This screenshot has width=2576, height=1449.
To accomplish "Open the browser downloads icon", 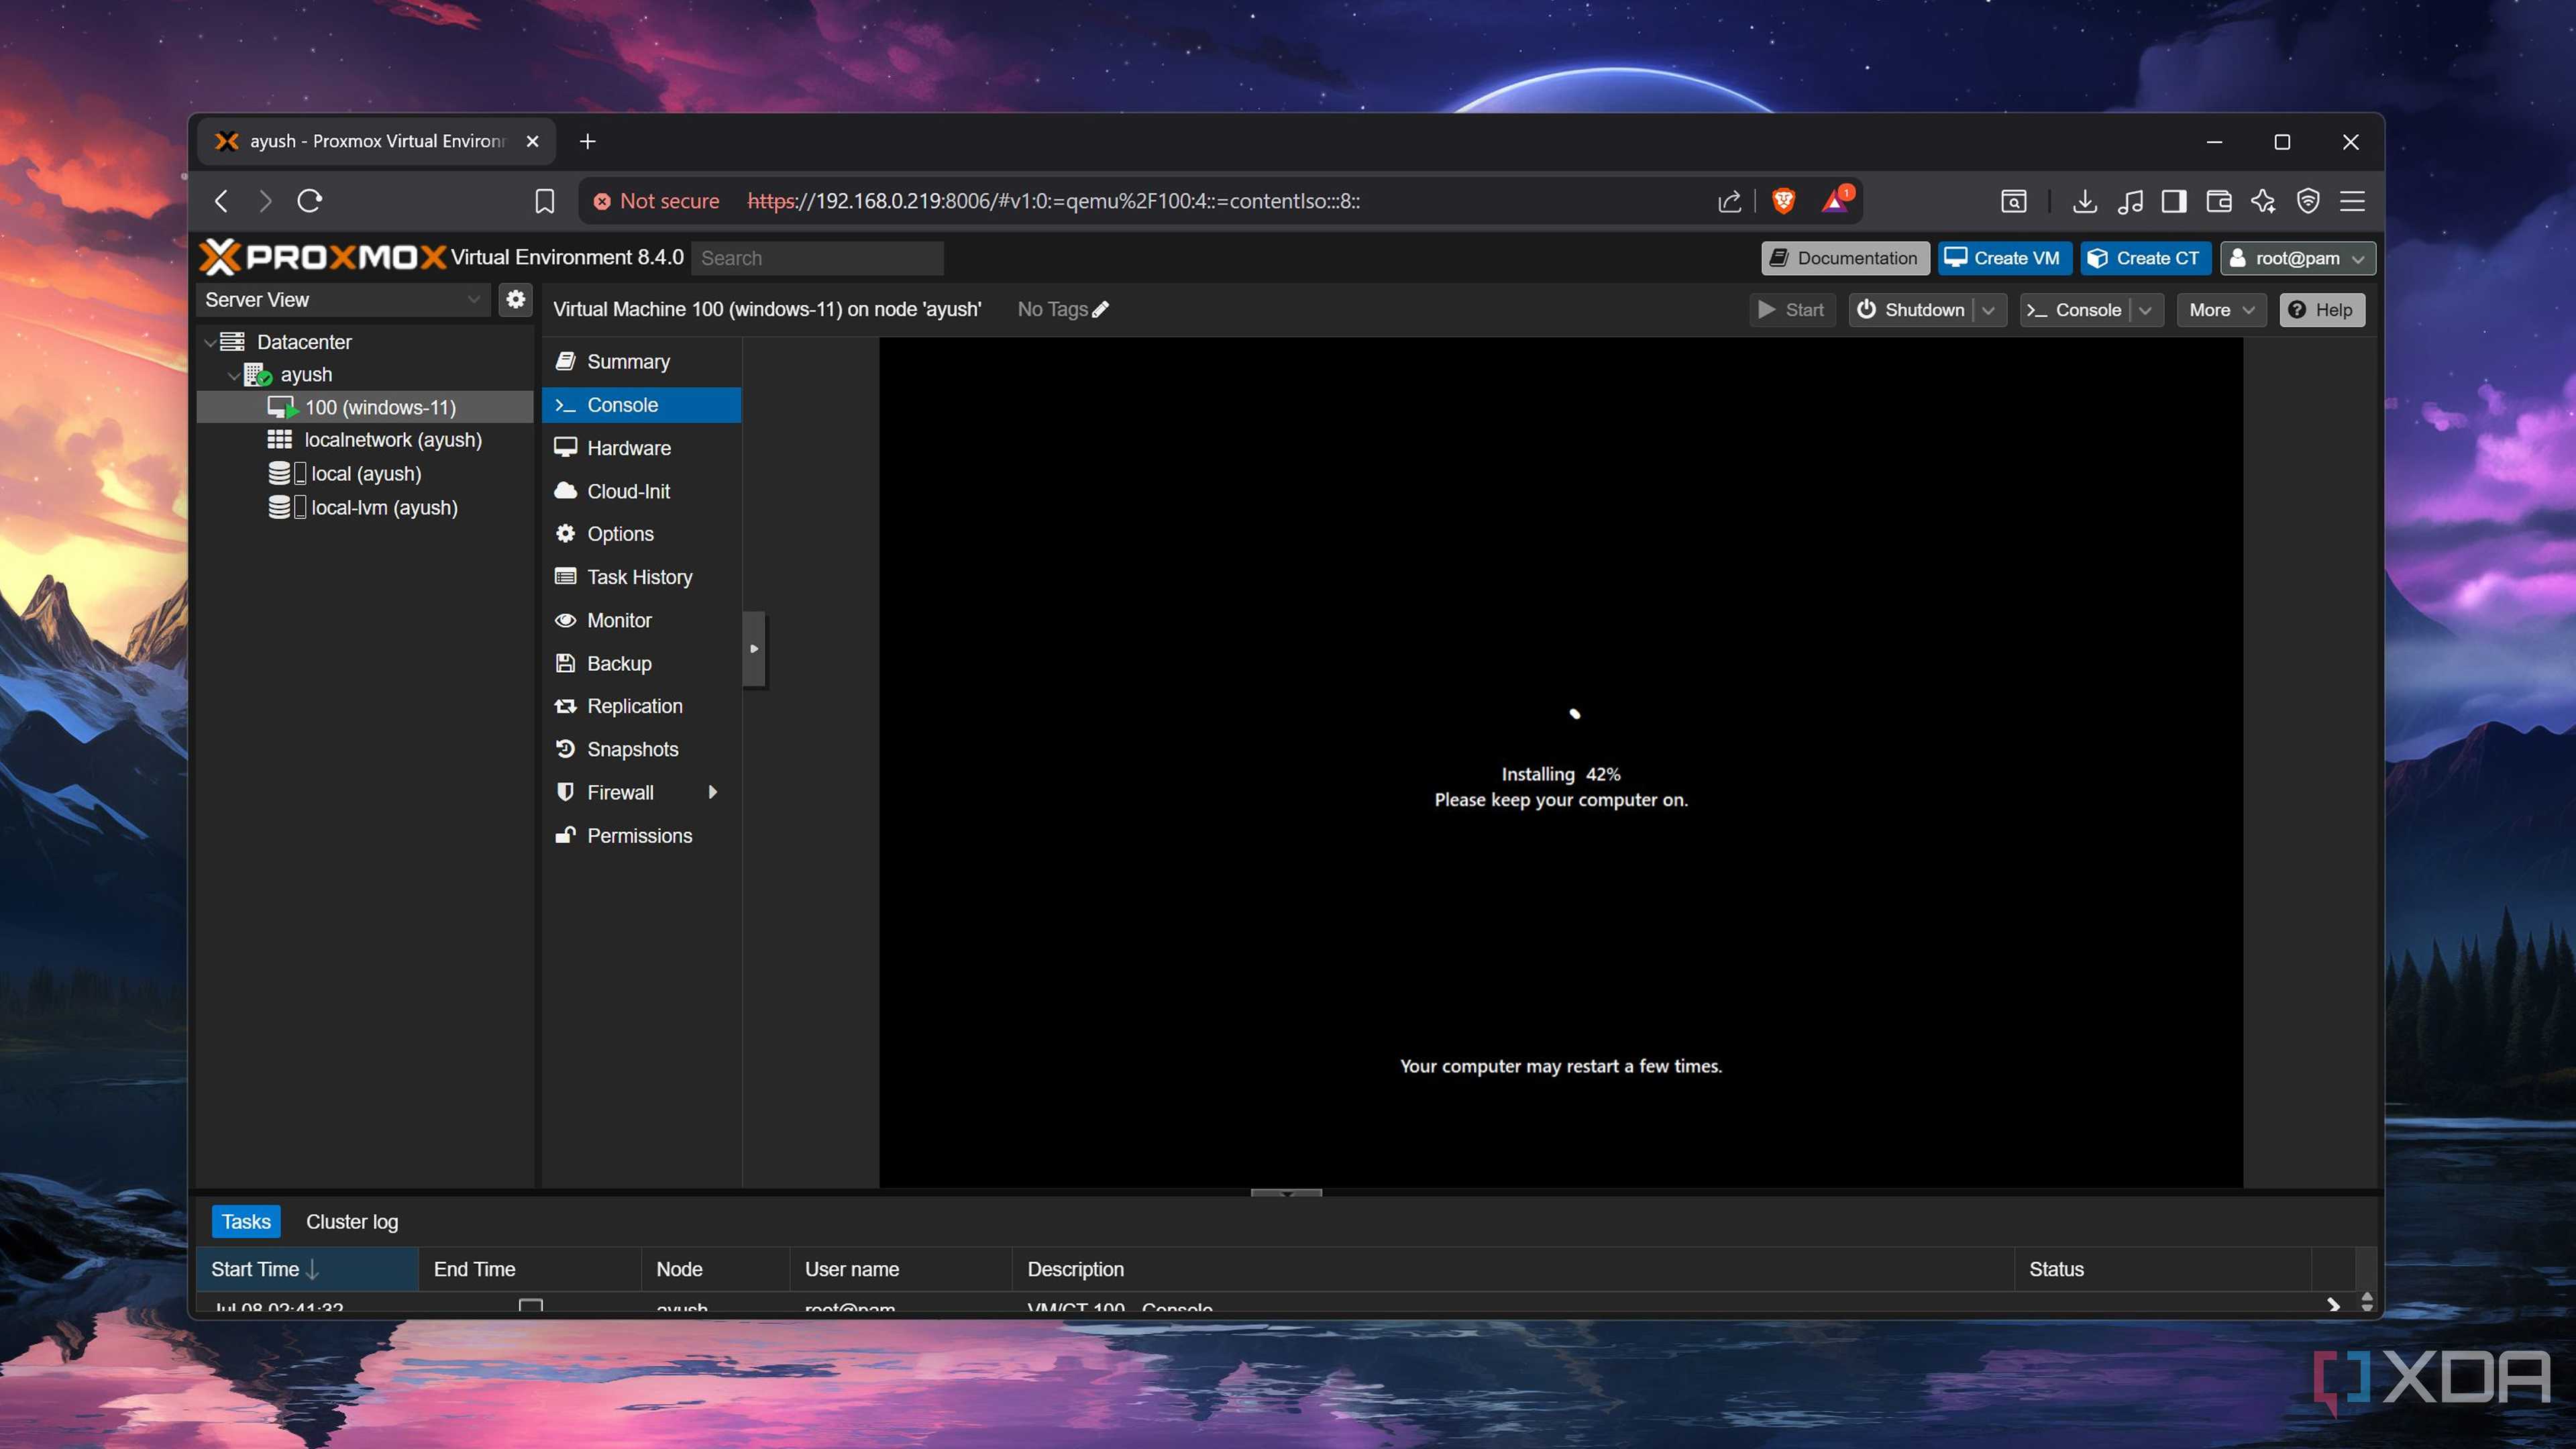I will coord(2085,201).
